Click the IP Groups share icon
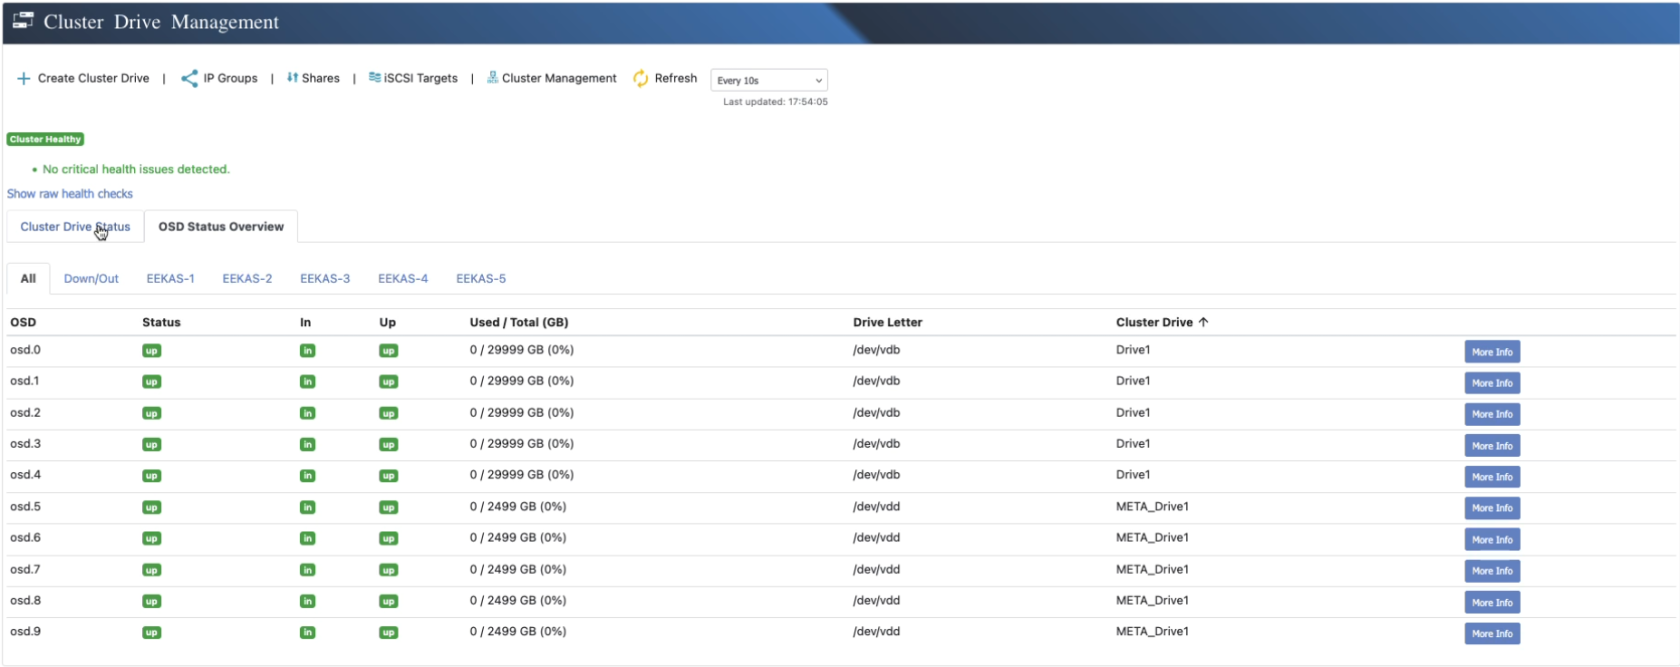 (189, 78)
